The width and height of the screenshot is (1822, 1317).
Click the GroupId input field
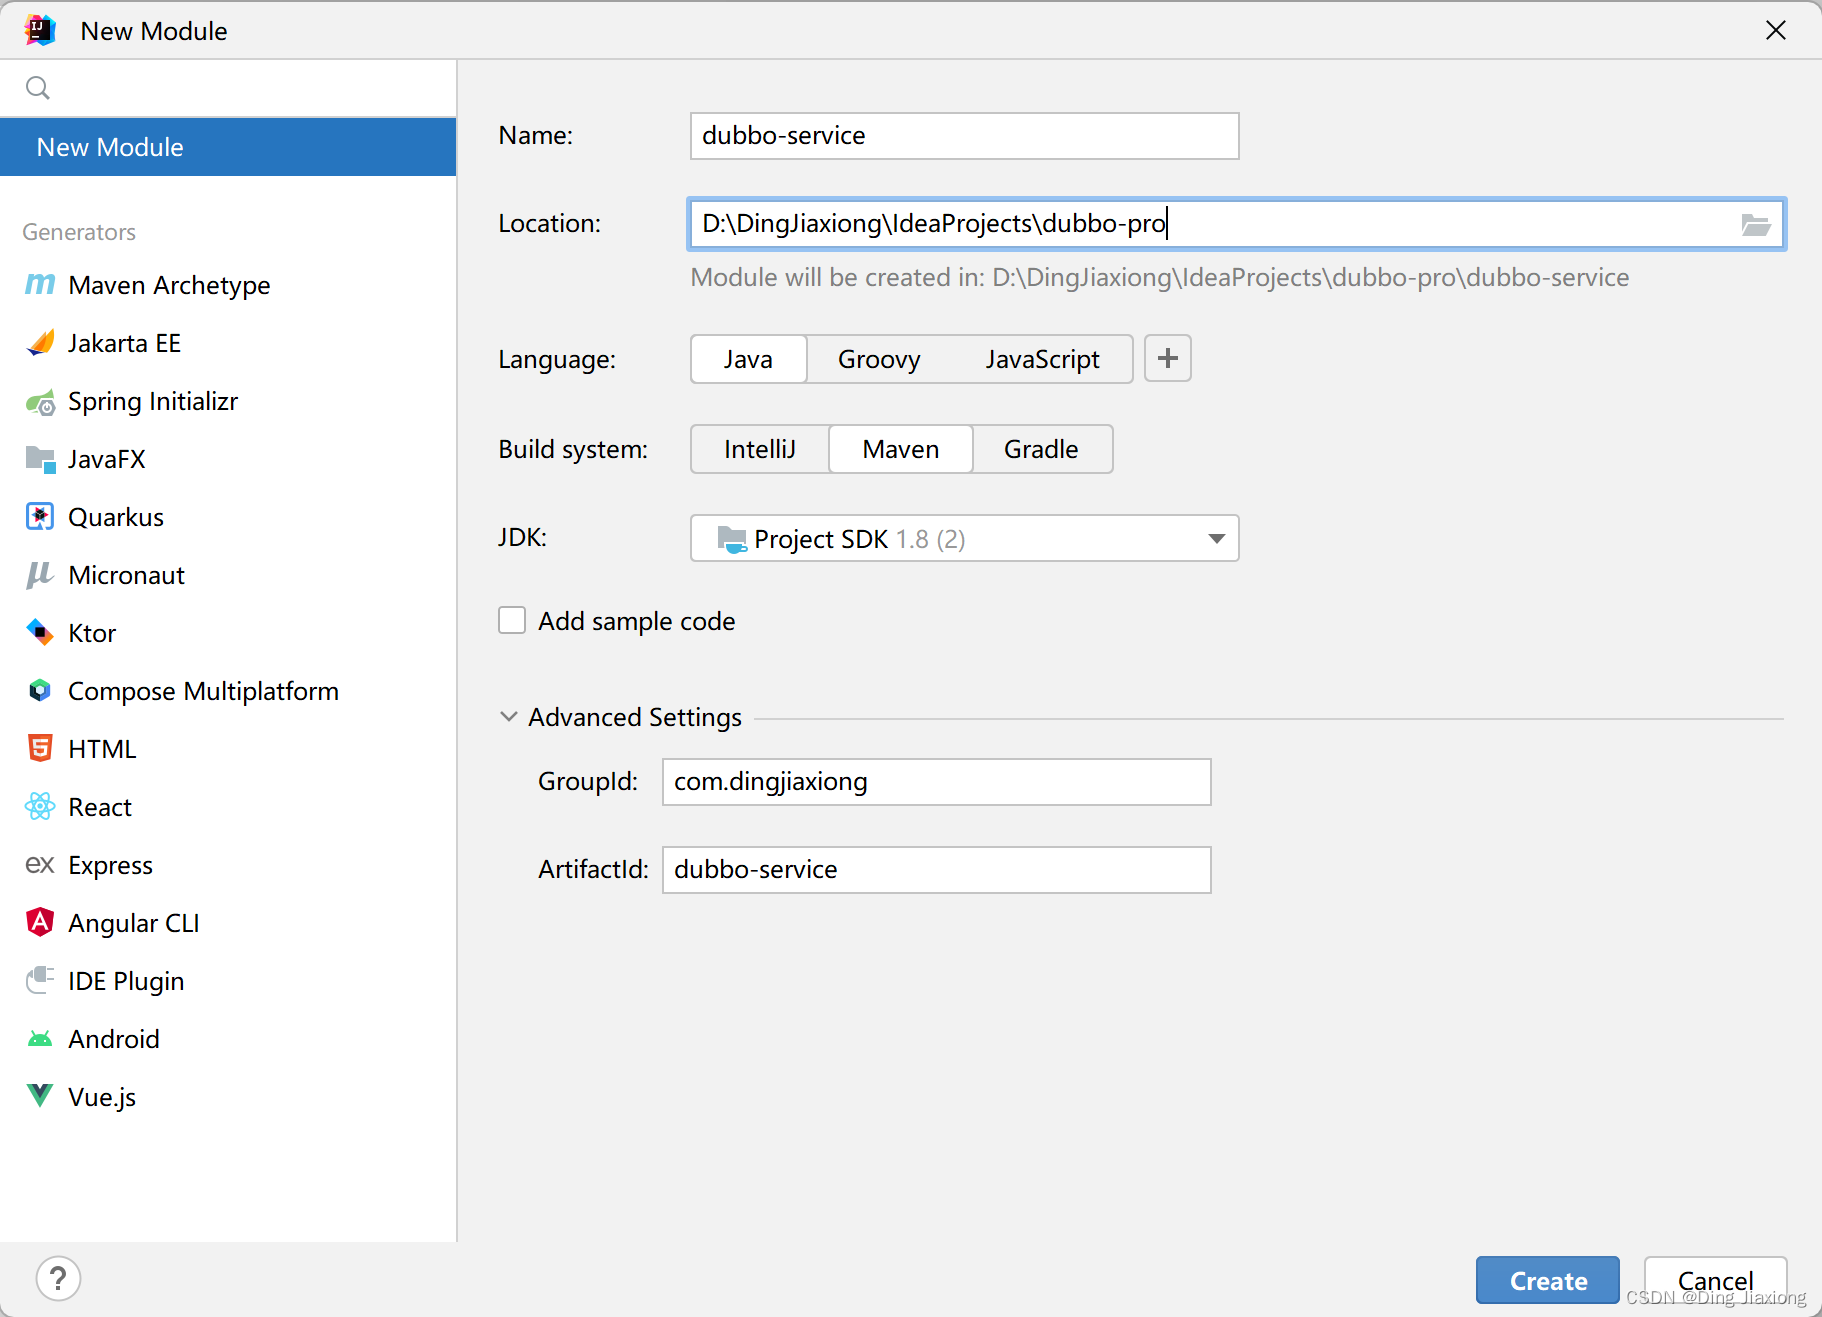point(936,782)
